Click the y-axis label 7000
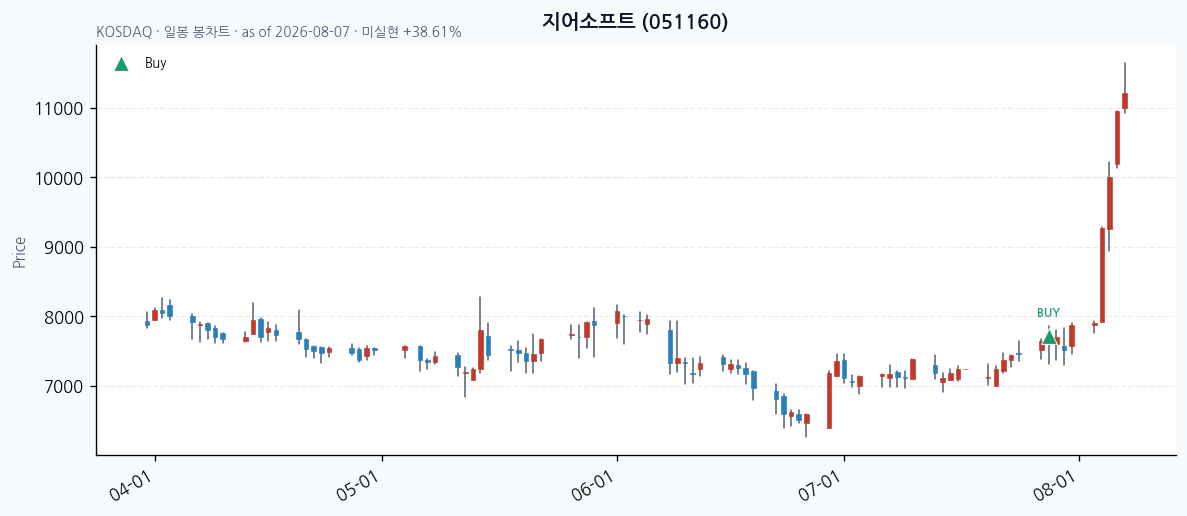 [63, 387]
